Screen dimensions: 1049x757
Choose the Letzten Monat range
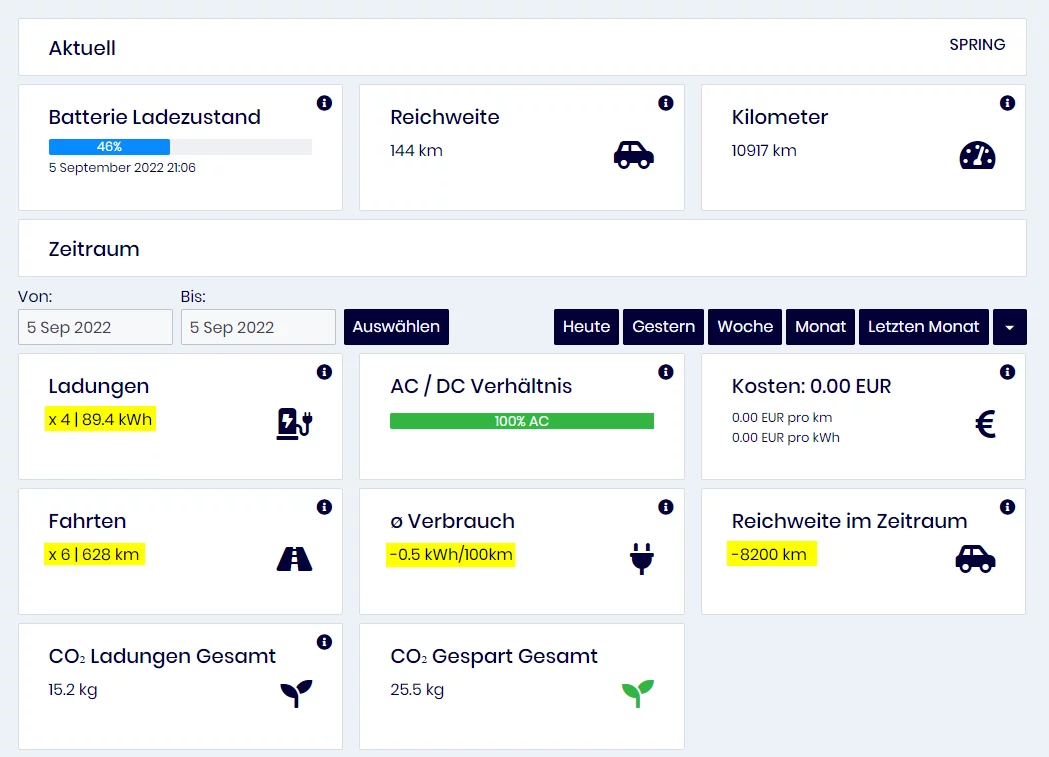click(x=924, y=327)
